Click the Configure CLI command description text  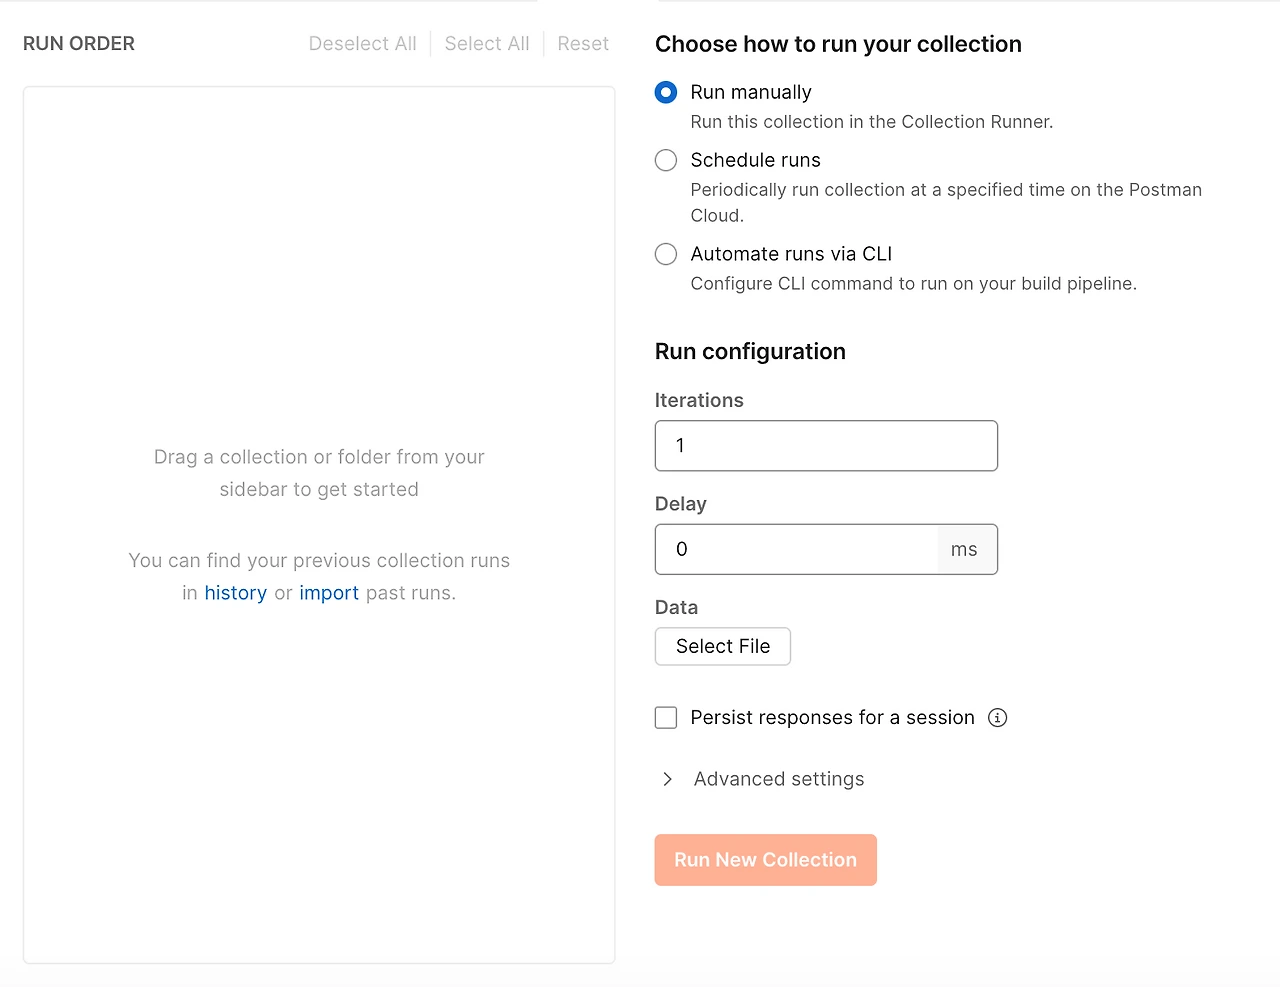click(x=913, y=284)
